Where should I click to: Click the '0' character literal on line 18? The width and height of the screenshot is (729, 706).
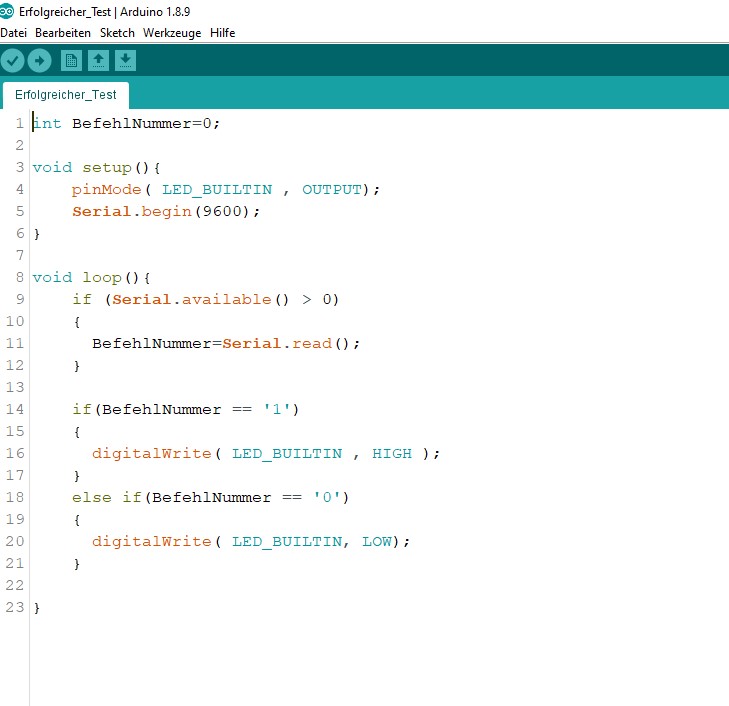click(x=327, y=498)
